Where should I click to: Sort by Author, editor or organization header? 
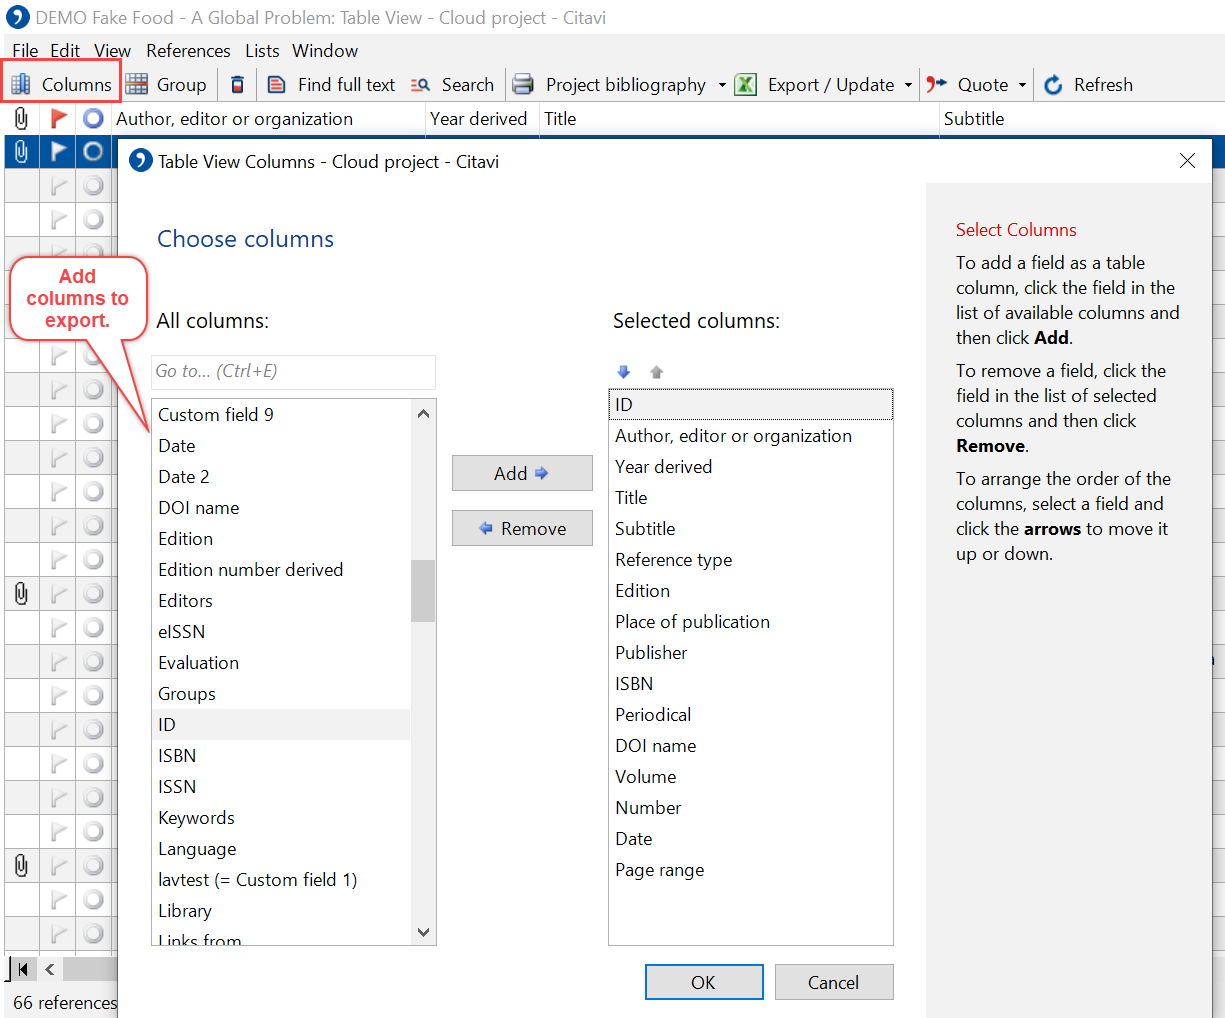(x=268, y=119)
